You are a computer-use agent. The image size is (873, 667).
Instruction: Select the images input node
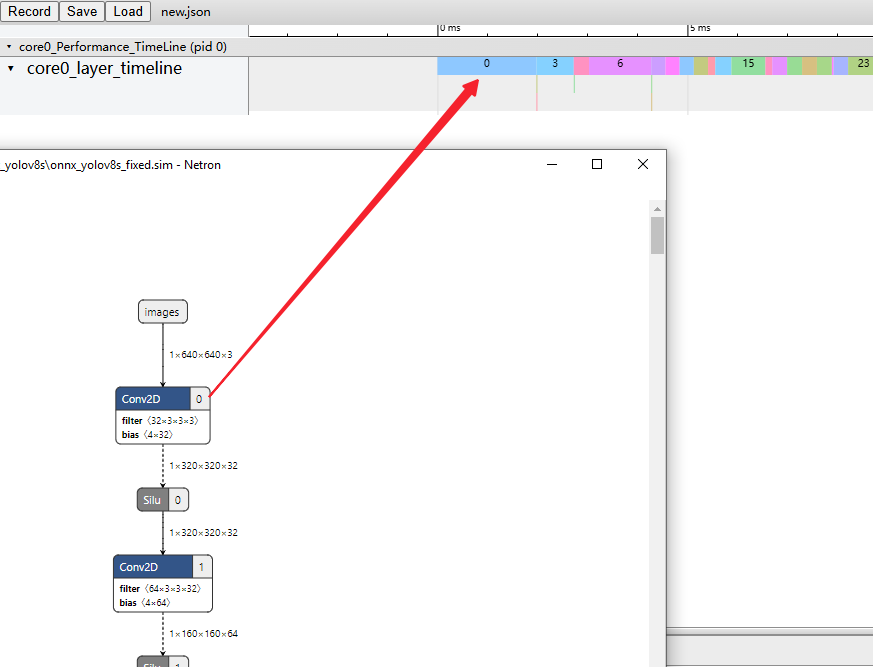(x=162, y=312)
